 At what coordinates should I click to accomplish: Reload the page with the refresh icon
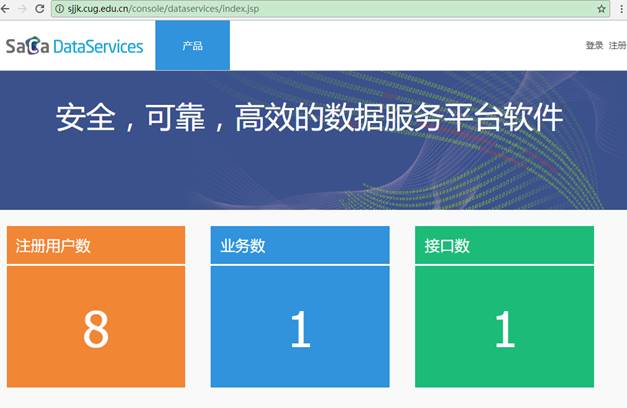39,8
